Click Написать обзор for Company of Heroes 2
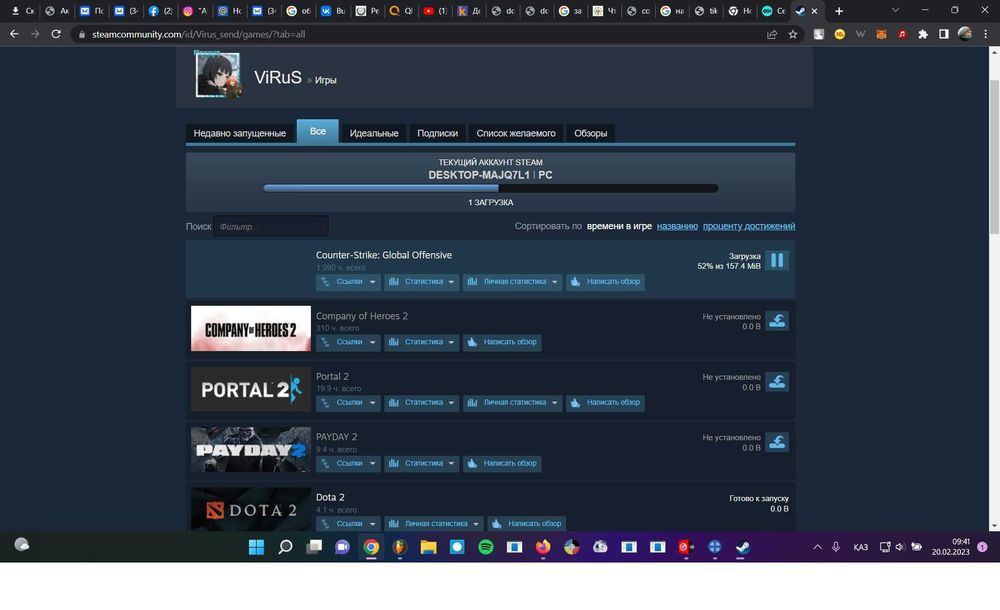 [x=502, y=343]
